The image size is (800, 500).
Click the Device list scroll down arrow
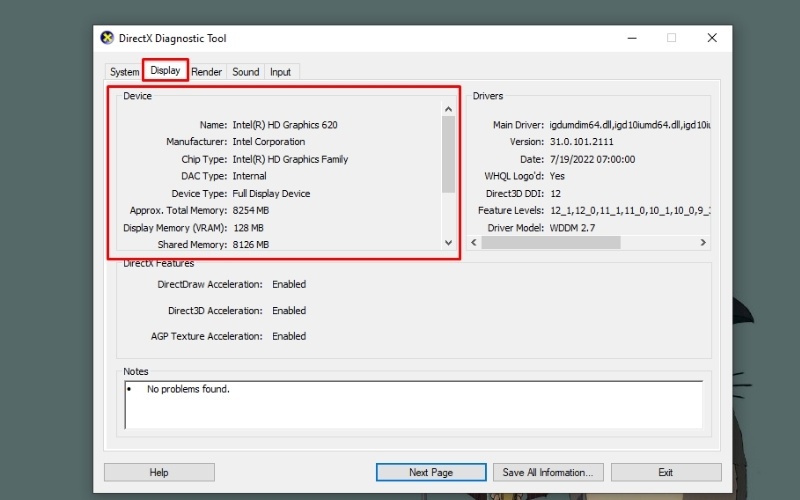pyautogui.click(x=448, y=242)
